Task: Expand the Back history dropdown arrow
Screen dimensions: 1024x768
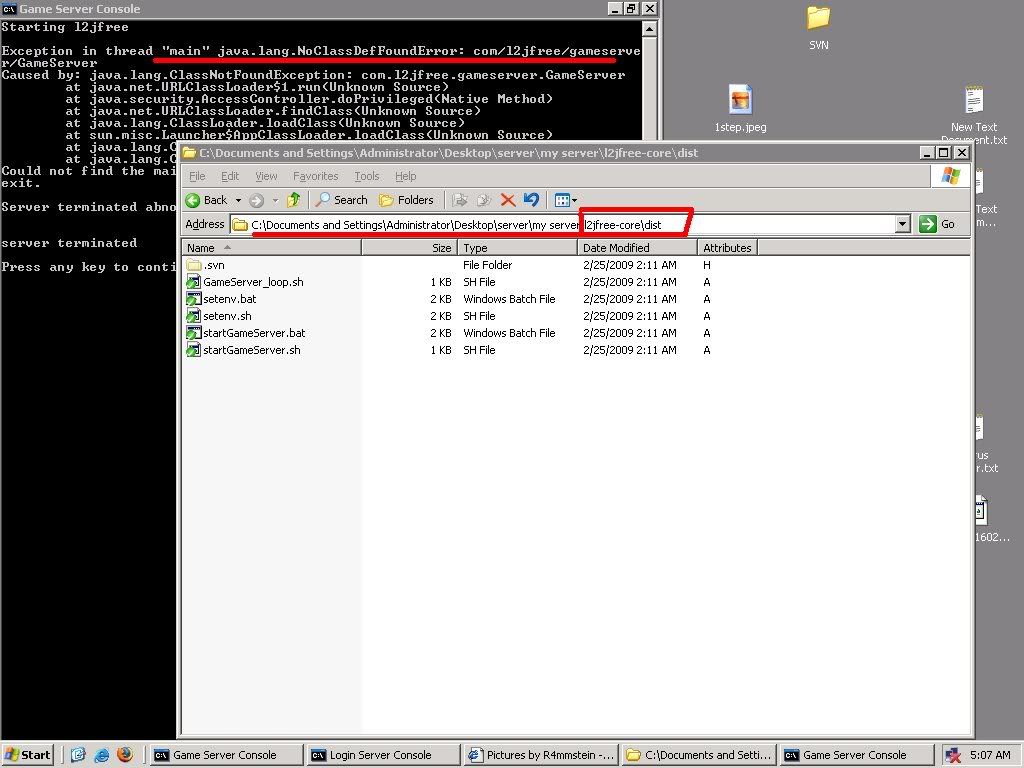Action: (237, 200)
